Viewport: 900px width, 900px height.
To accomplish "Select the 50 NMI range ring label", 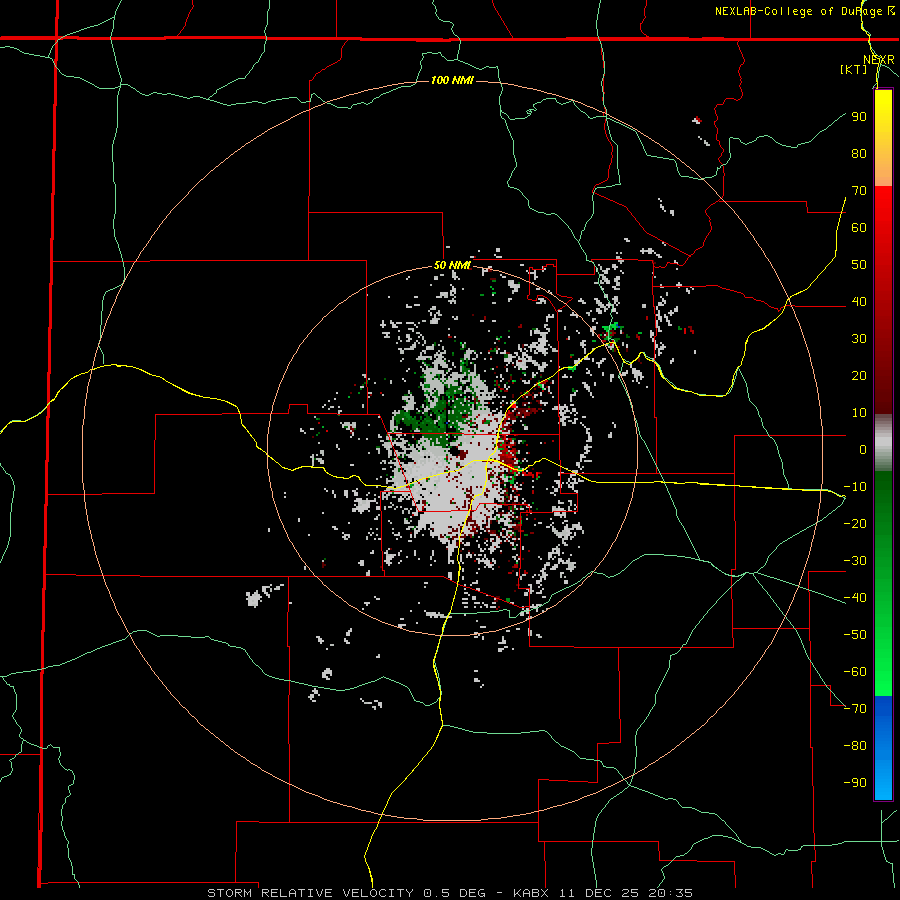I will tap(452, 265).
